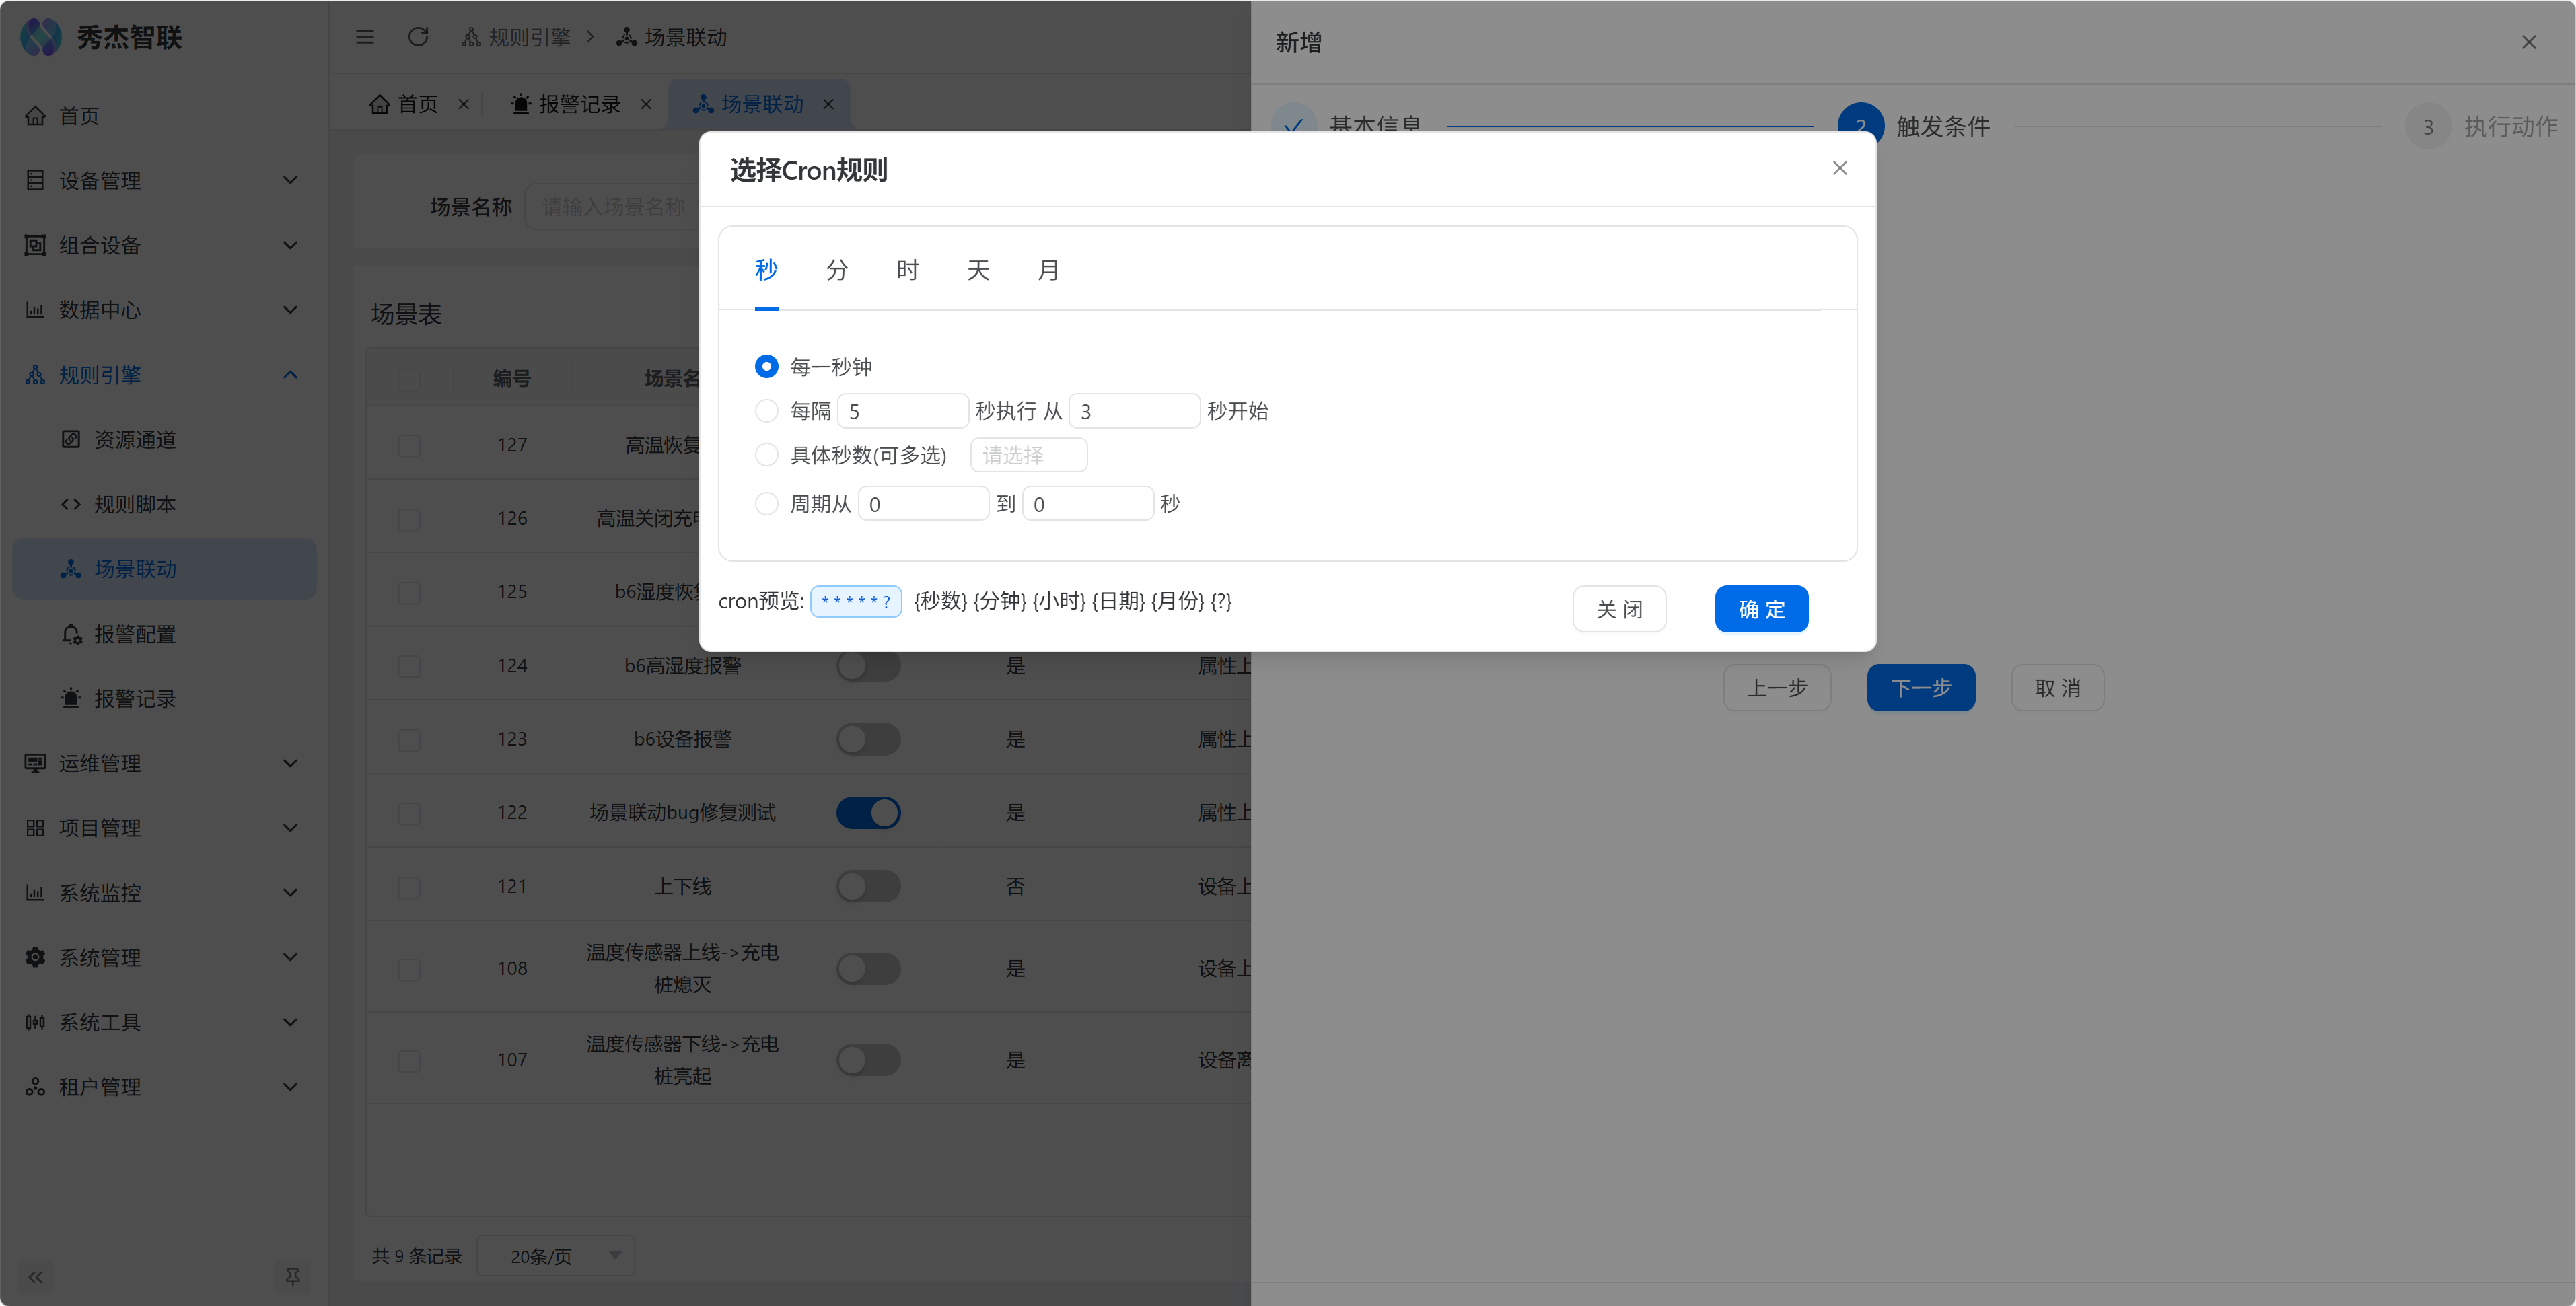
Task: Click the refresh icon in top bar
Action: (x=418, y=37)
